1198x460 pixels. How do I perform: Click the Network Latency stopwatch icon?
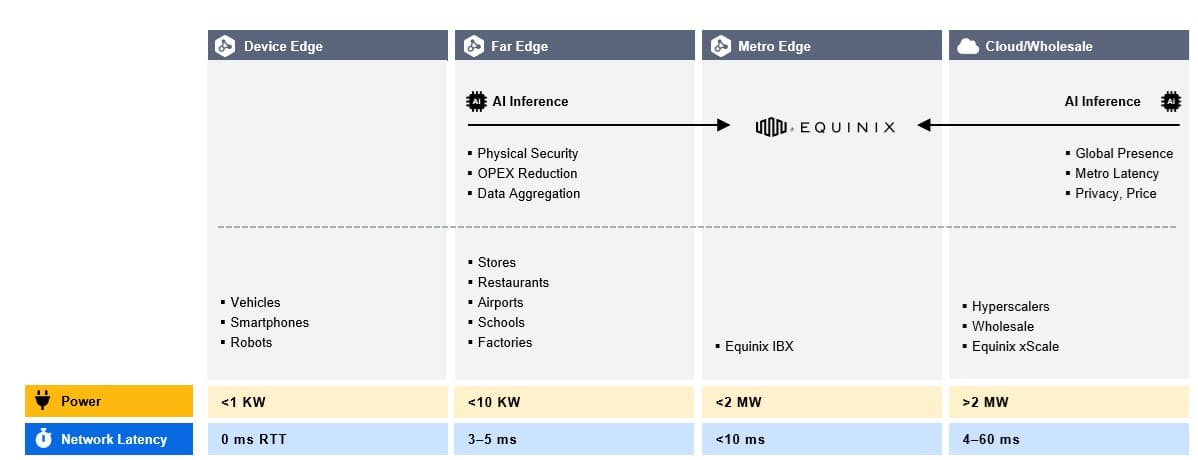pyautogui.click(x=43, y=439)
